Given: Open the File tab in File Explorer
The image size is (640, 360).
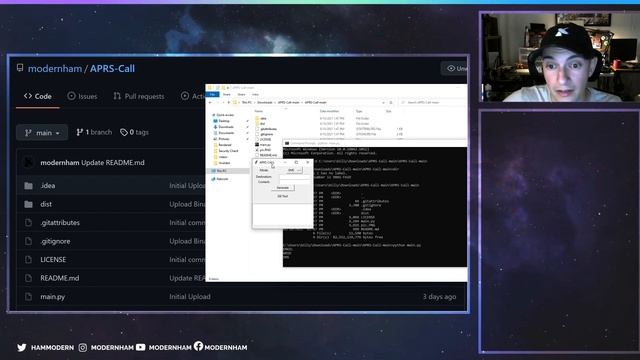Looking at the screenshot, I should click(x=212, y=94).
